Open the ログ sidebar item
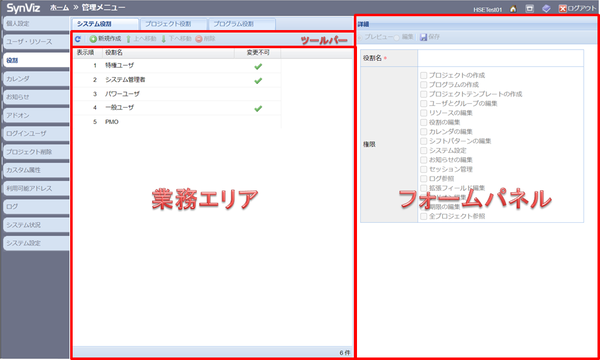This screenshot has width=600, height=360. 36,207
